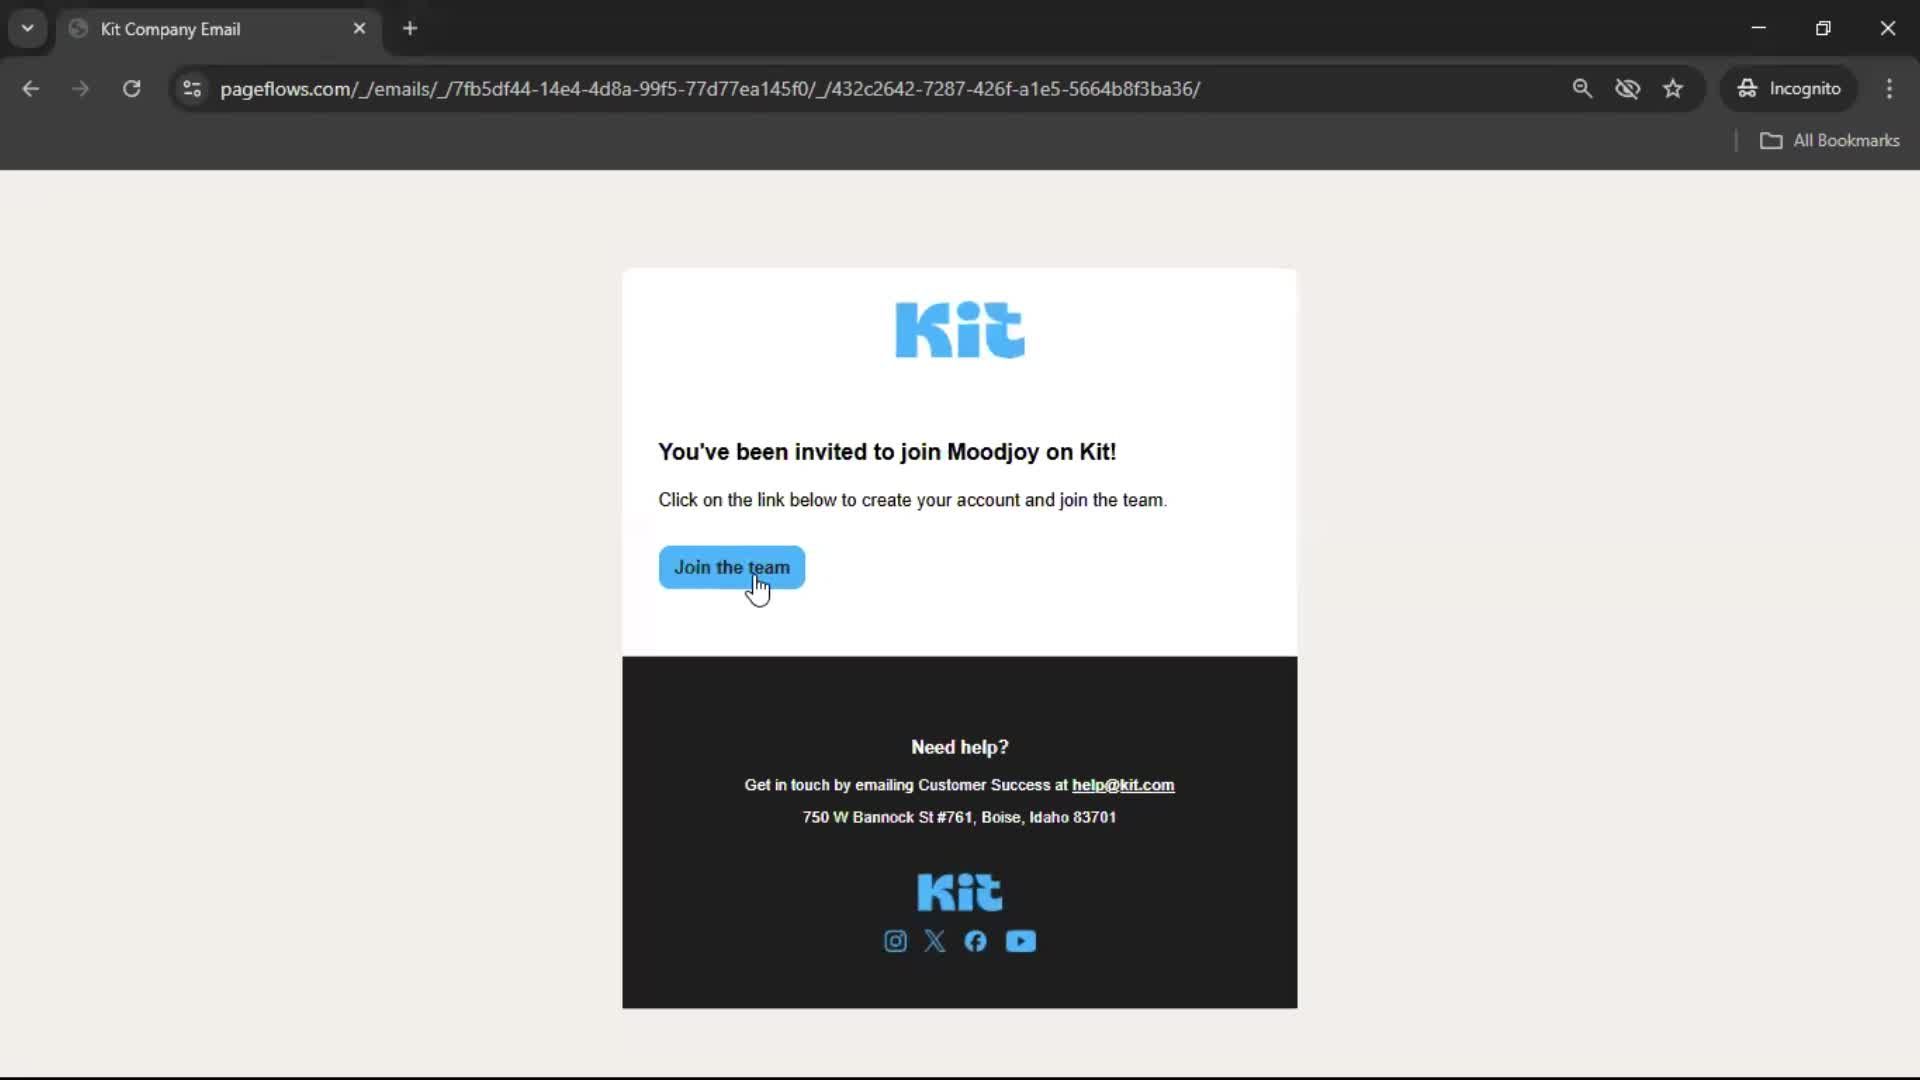Click the Kit logo in dark footer
This screenshot has width=1920, height=1080.
959,892
